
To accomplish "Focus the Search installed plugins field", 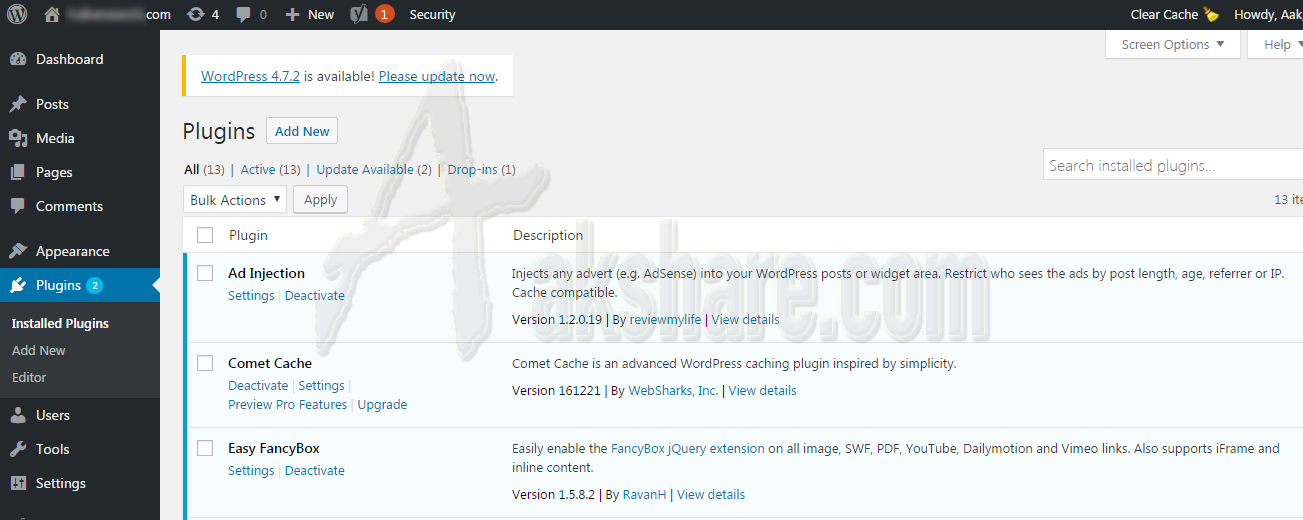I will [1172, 165].
